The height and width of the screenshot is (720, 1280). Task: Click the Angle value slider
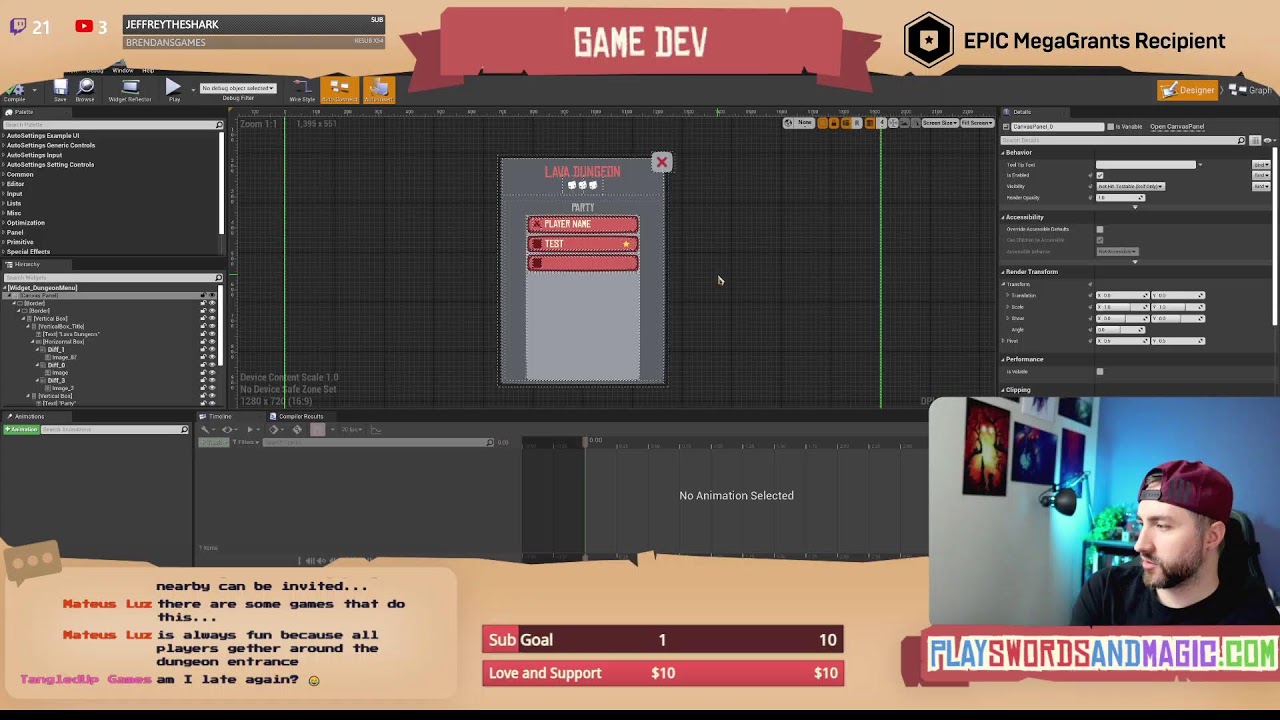click(1120, 329)
